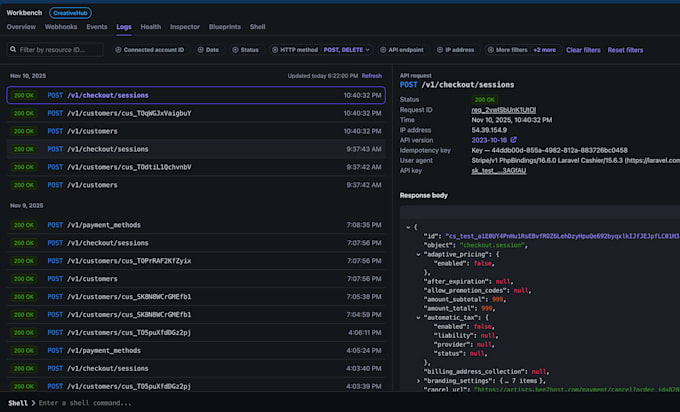The height and width of the screenshot is (412, 680).
Task: Click external link icon beside API version
Action: click(513, 140)
